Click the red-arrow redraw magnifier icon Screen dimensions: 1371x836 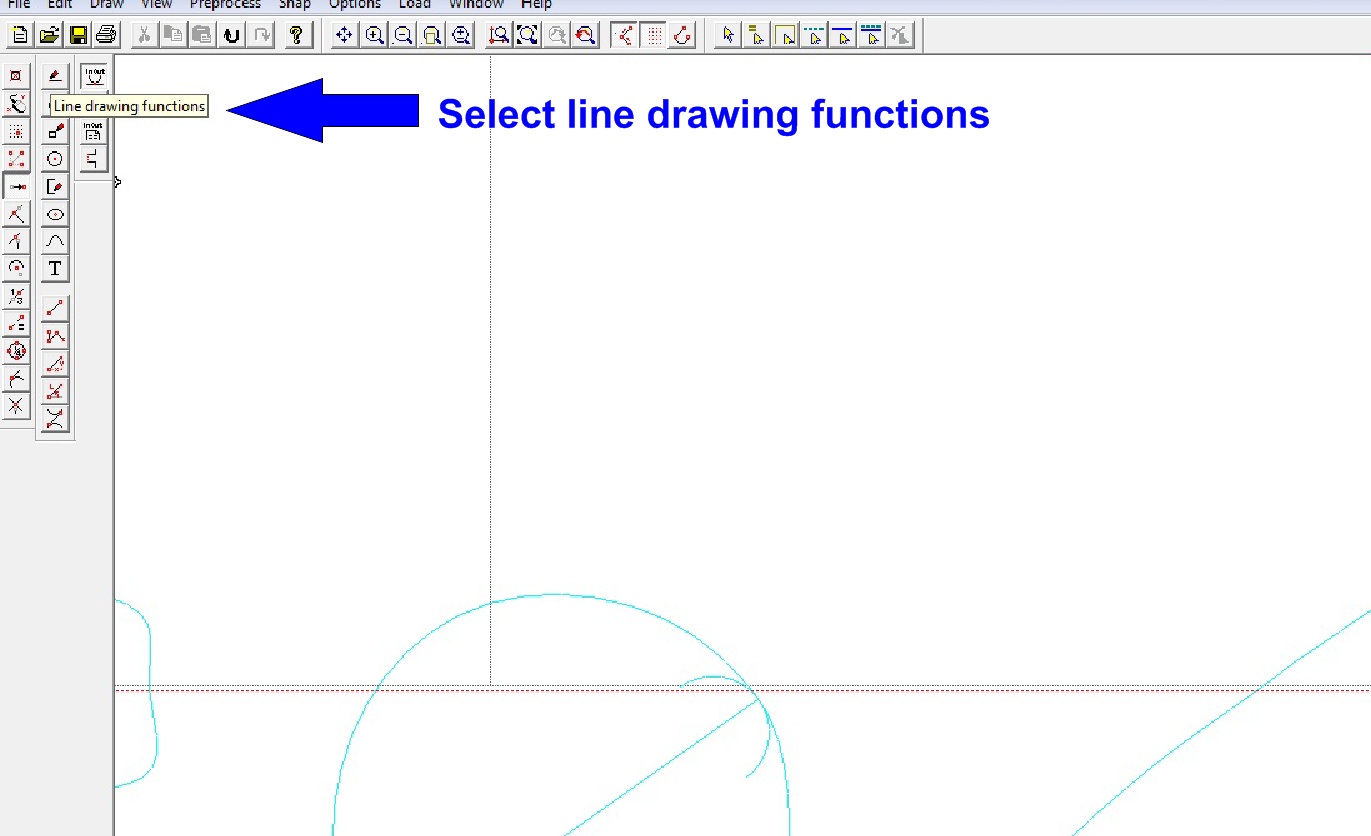(x=585, y=36)
